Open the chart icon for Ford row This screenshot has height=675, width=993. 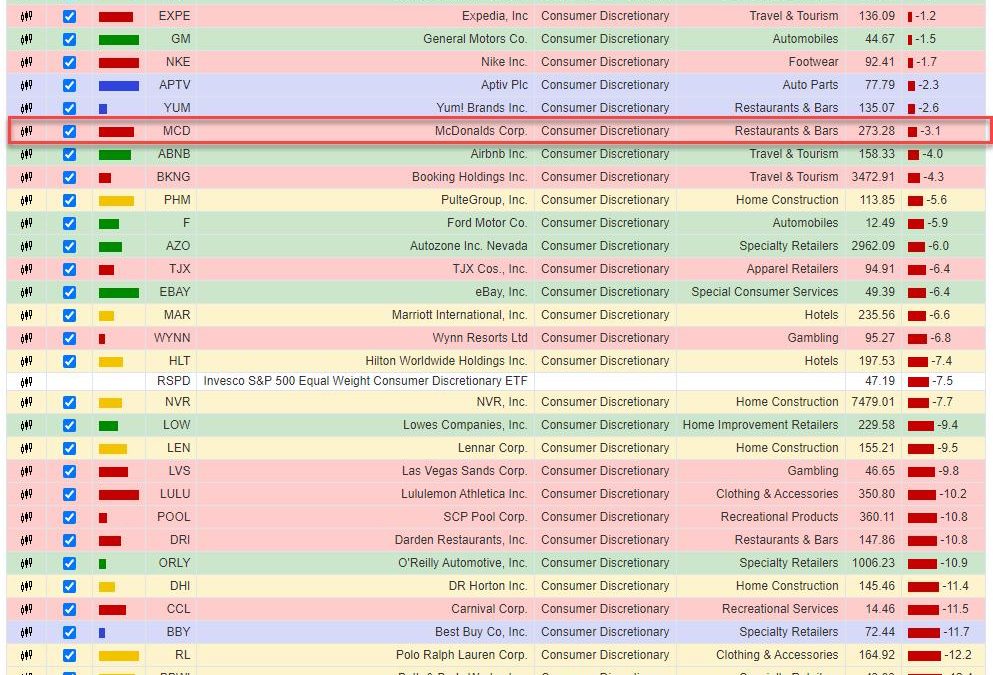click(x=26, y=223)
